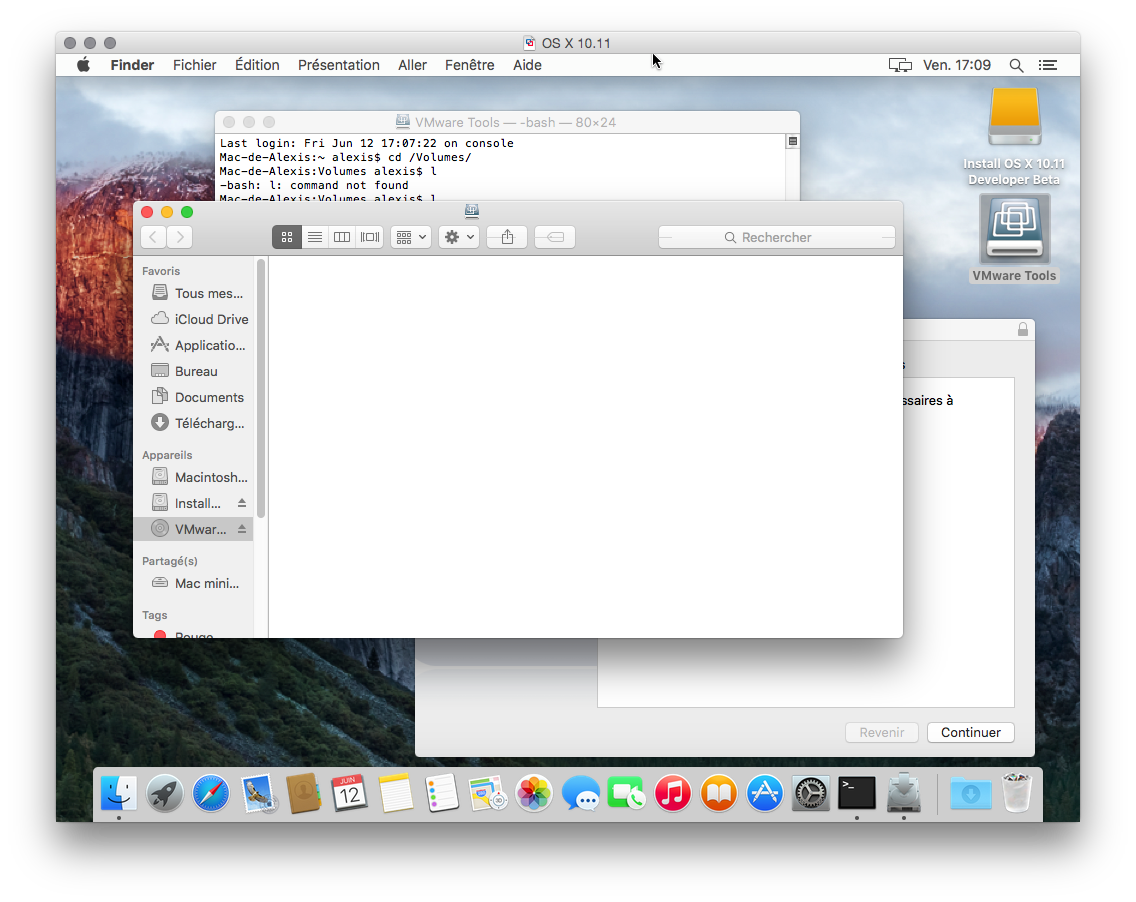Click the Finder sidebar scrollbar

(x=261, y=389)
